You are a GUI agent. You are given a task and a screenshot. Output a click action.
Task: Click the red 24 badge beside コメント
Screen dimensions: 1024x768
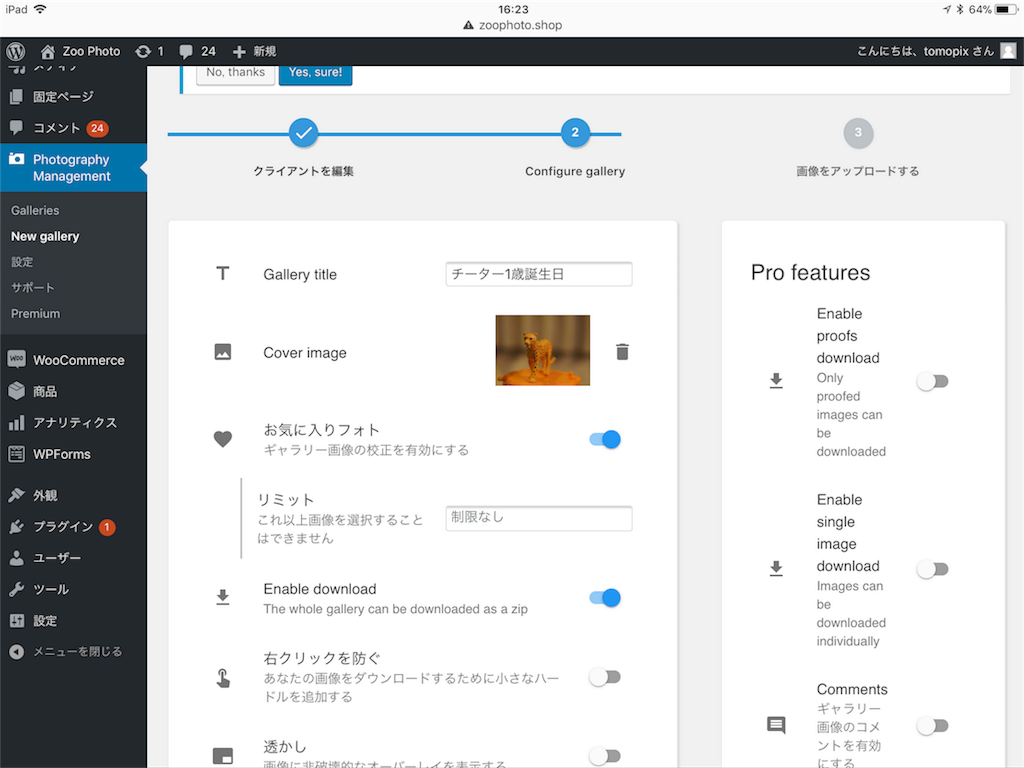pos(97,128)
